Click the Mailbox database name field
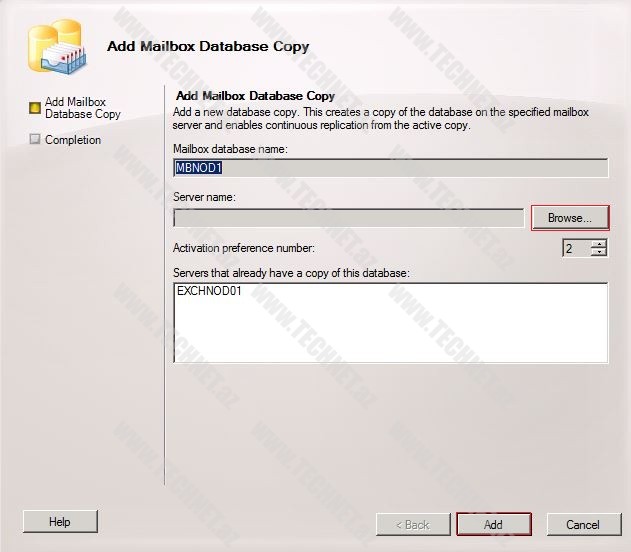 390,168
